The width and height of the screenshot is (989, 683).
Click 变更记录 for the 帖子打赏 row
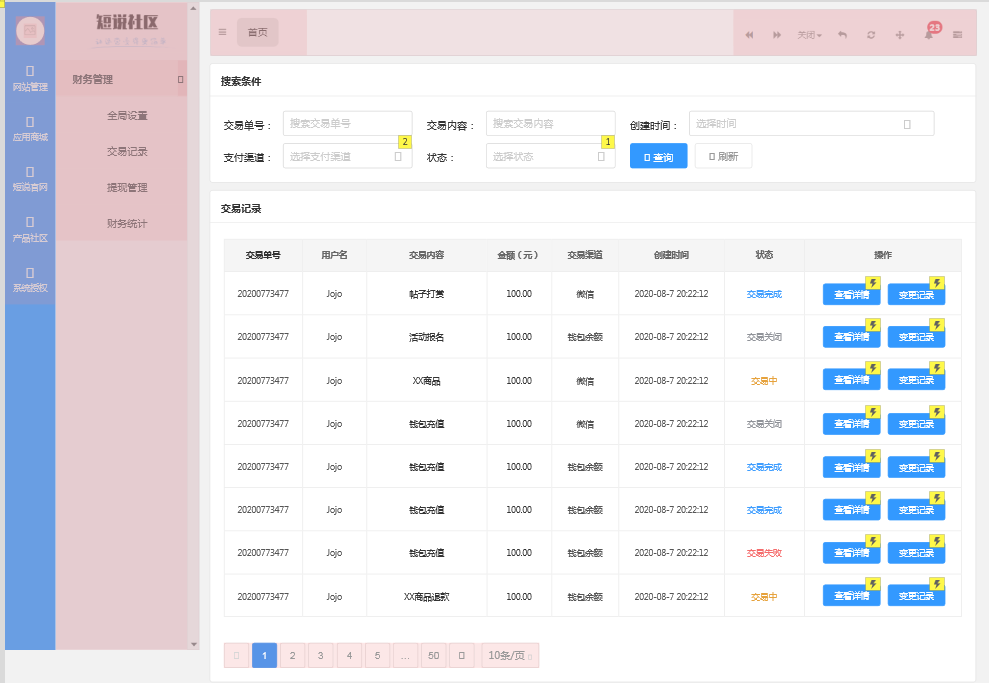(x=916, y=295)
